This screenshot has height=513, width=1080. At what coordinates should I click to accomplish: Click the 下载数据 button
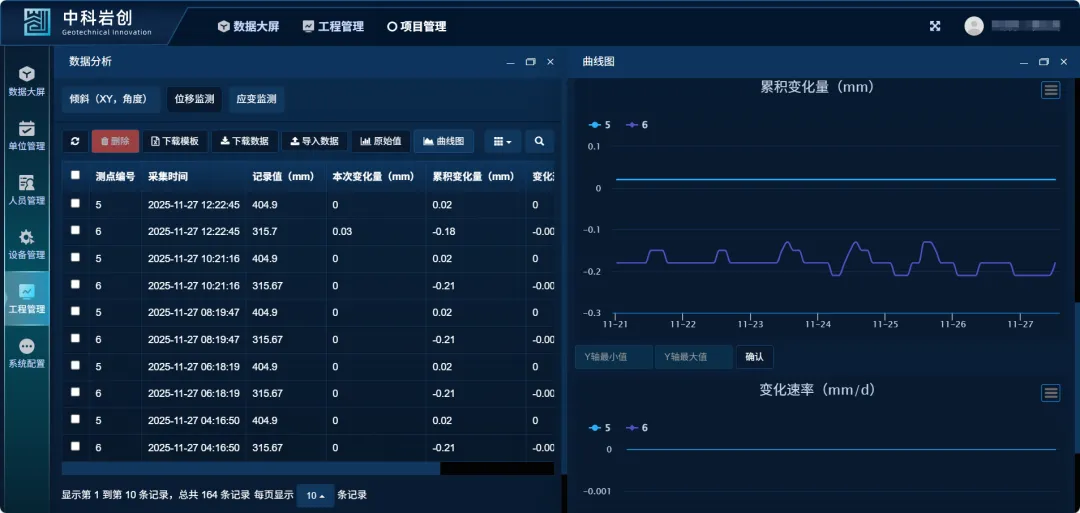(x=244, y=142)
